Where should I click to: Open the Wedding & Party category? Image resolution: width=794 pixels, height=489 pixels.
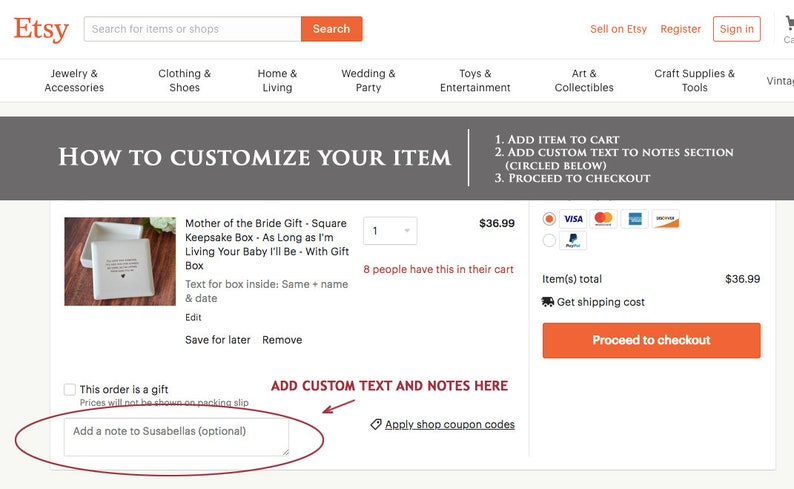368,80
